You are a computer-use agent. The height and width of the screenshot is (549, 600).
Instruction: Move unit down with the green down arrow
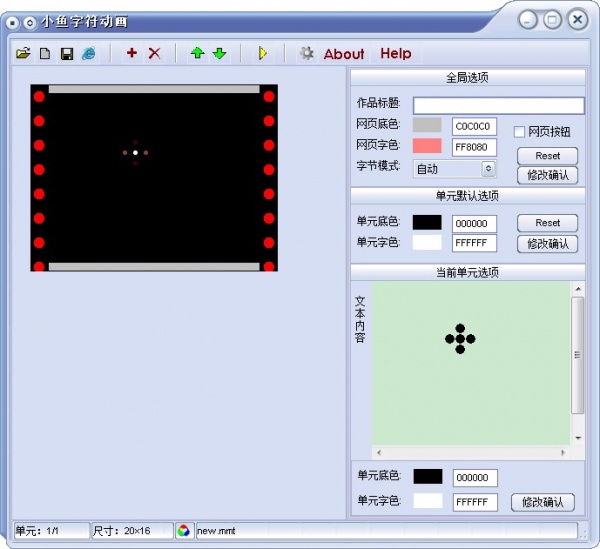point(220,53)
